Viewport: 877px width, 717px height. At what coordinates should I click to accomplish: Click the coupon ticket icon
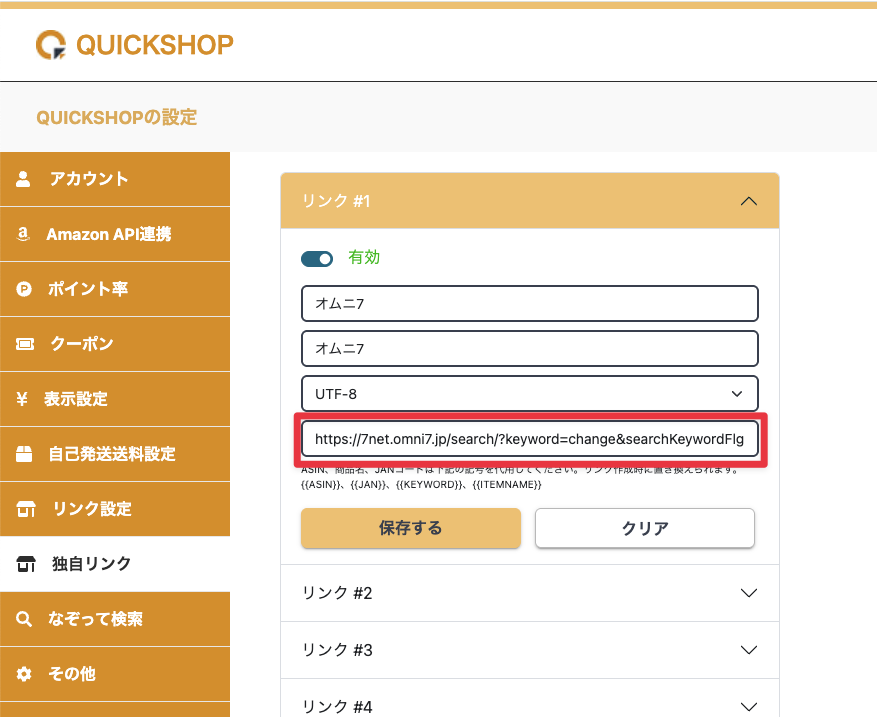coord(24,344)
